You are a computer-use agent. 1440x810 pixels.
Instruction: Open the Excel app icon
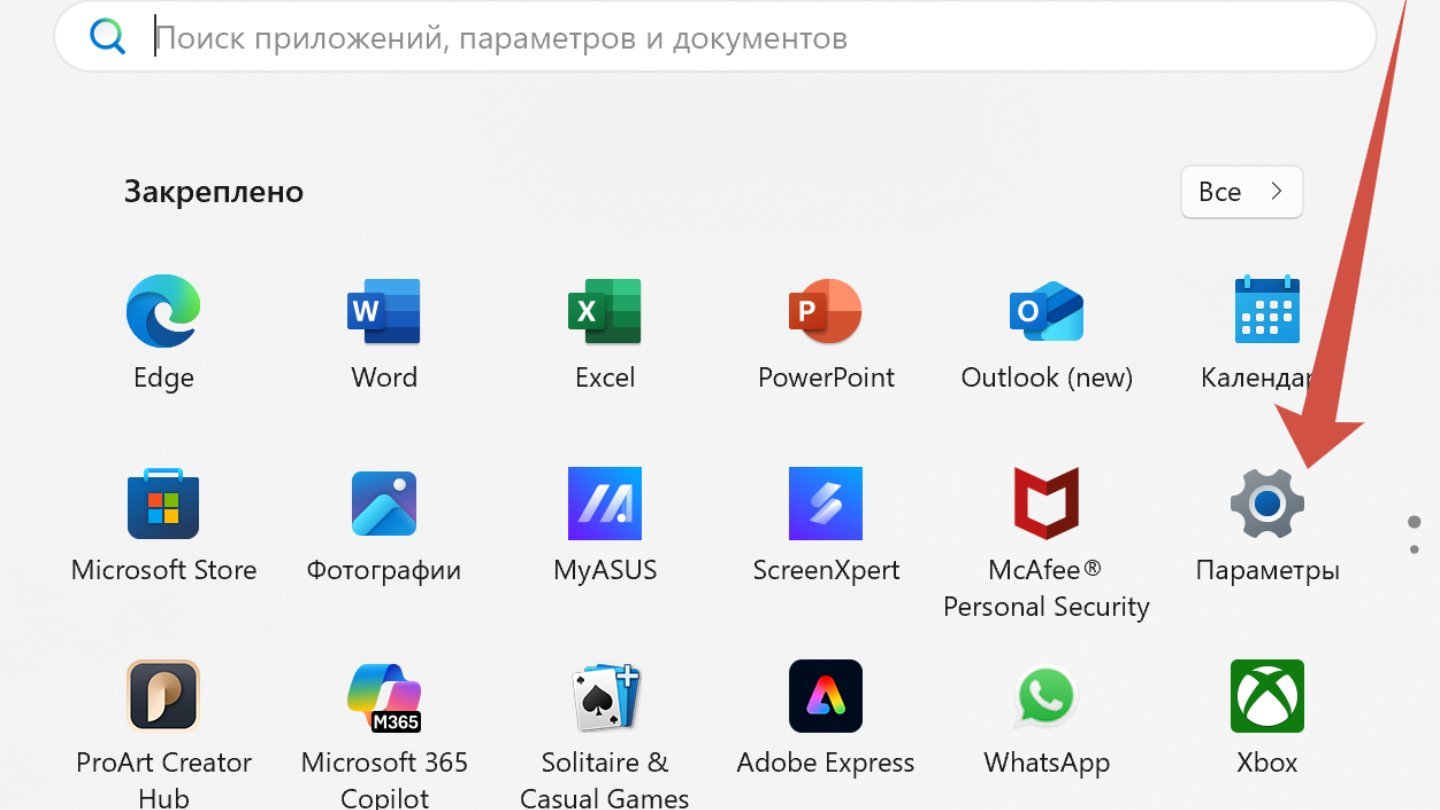[x=605, y=311]
